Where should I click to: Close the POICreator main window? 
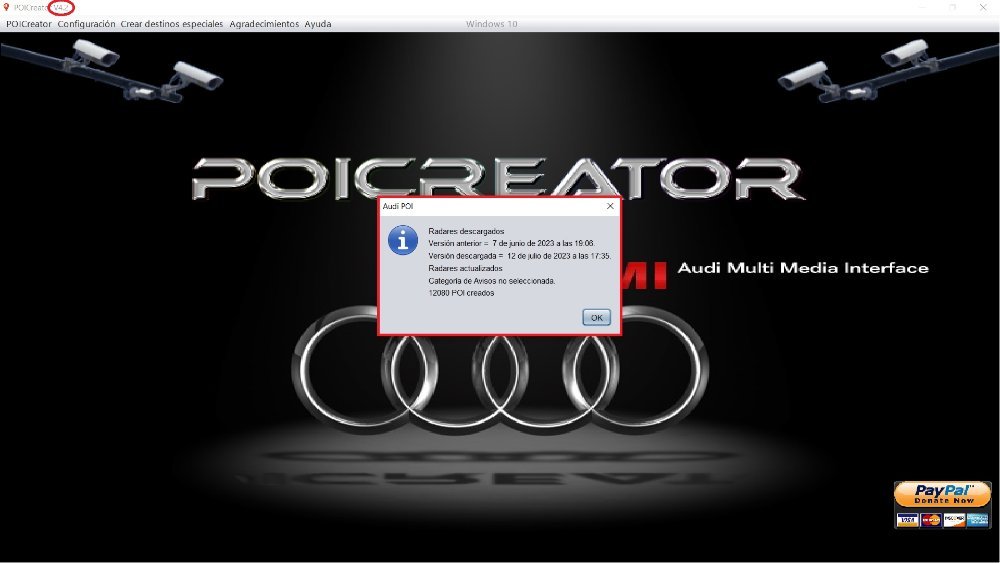click(983, 8)
